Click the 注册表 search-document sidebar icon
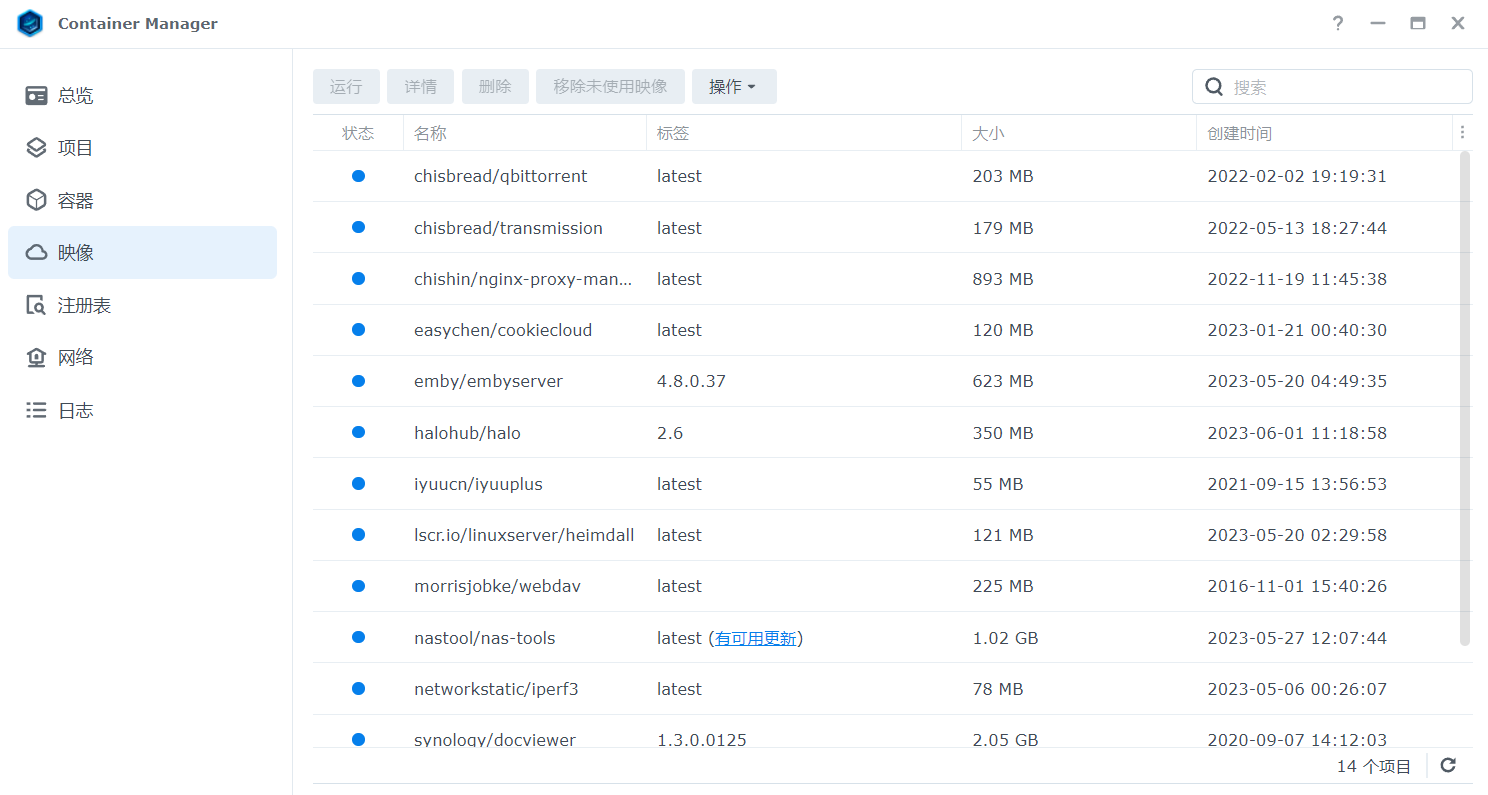Image resolution: width=1488 pixels, height=795 pixels. (x=36, y=305)
